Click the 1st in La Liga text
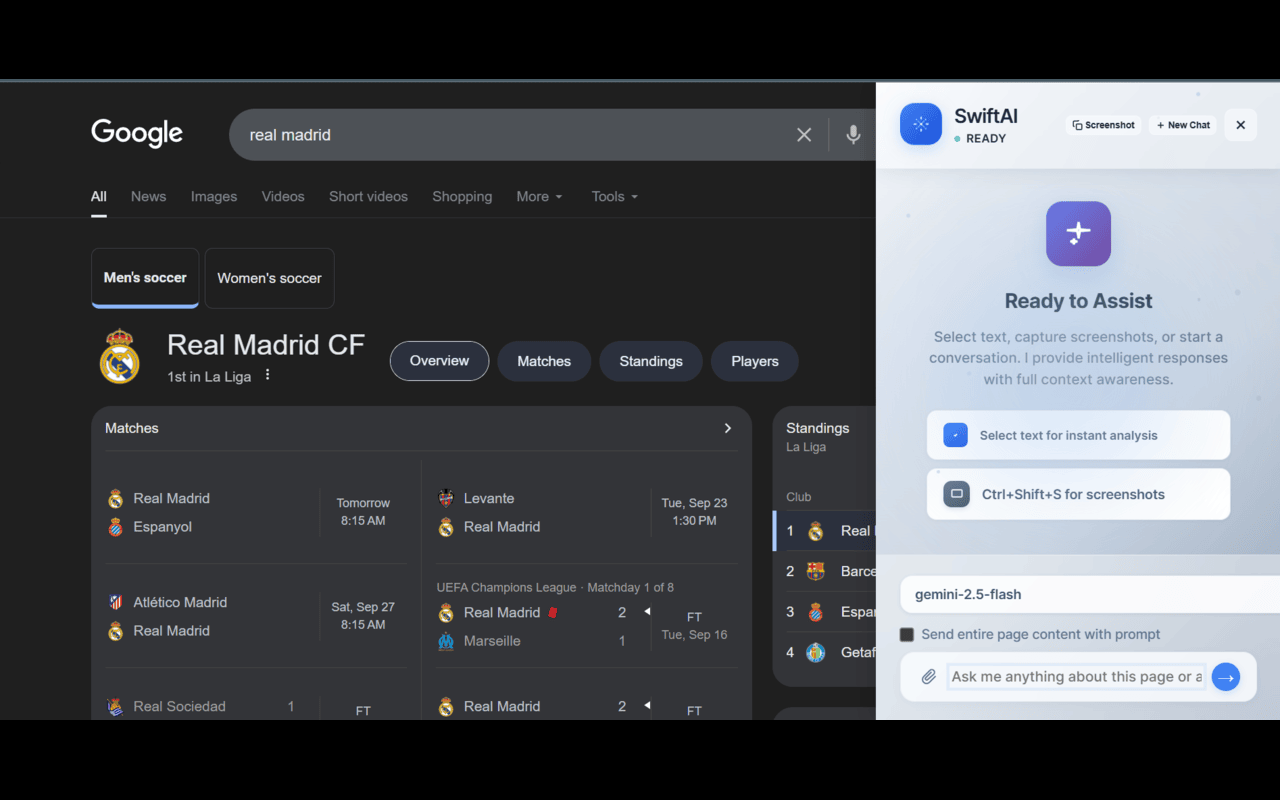The width and height of the screenshot is (1280, 800). (x=209, y=377)
